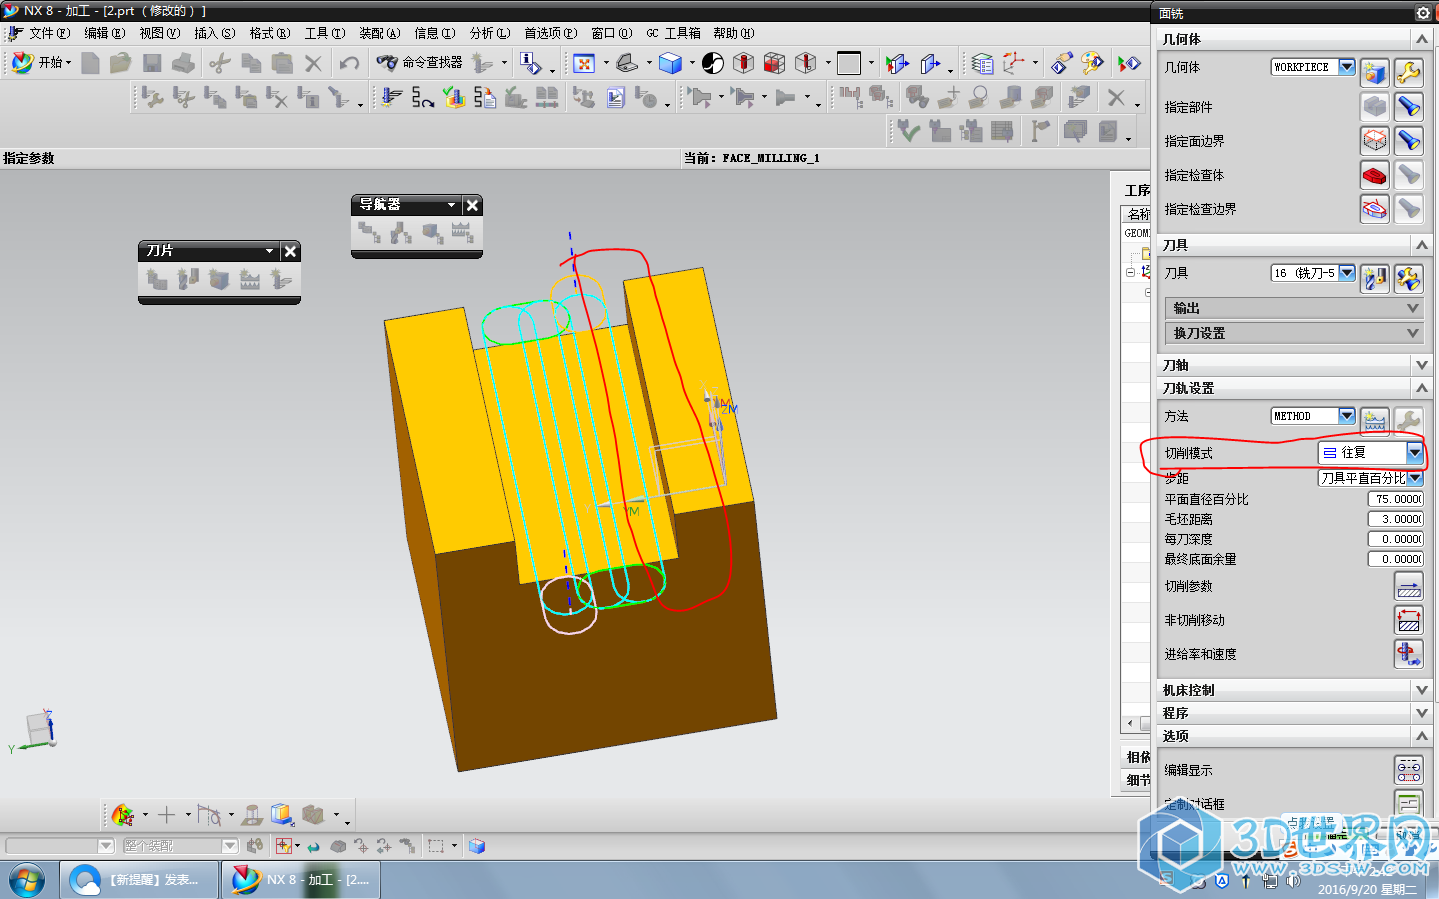Click the 面铣 dialog settings gear icon
The width and height of the screenshot is (1439, 899).
[x=1422, y=12]
